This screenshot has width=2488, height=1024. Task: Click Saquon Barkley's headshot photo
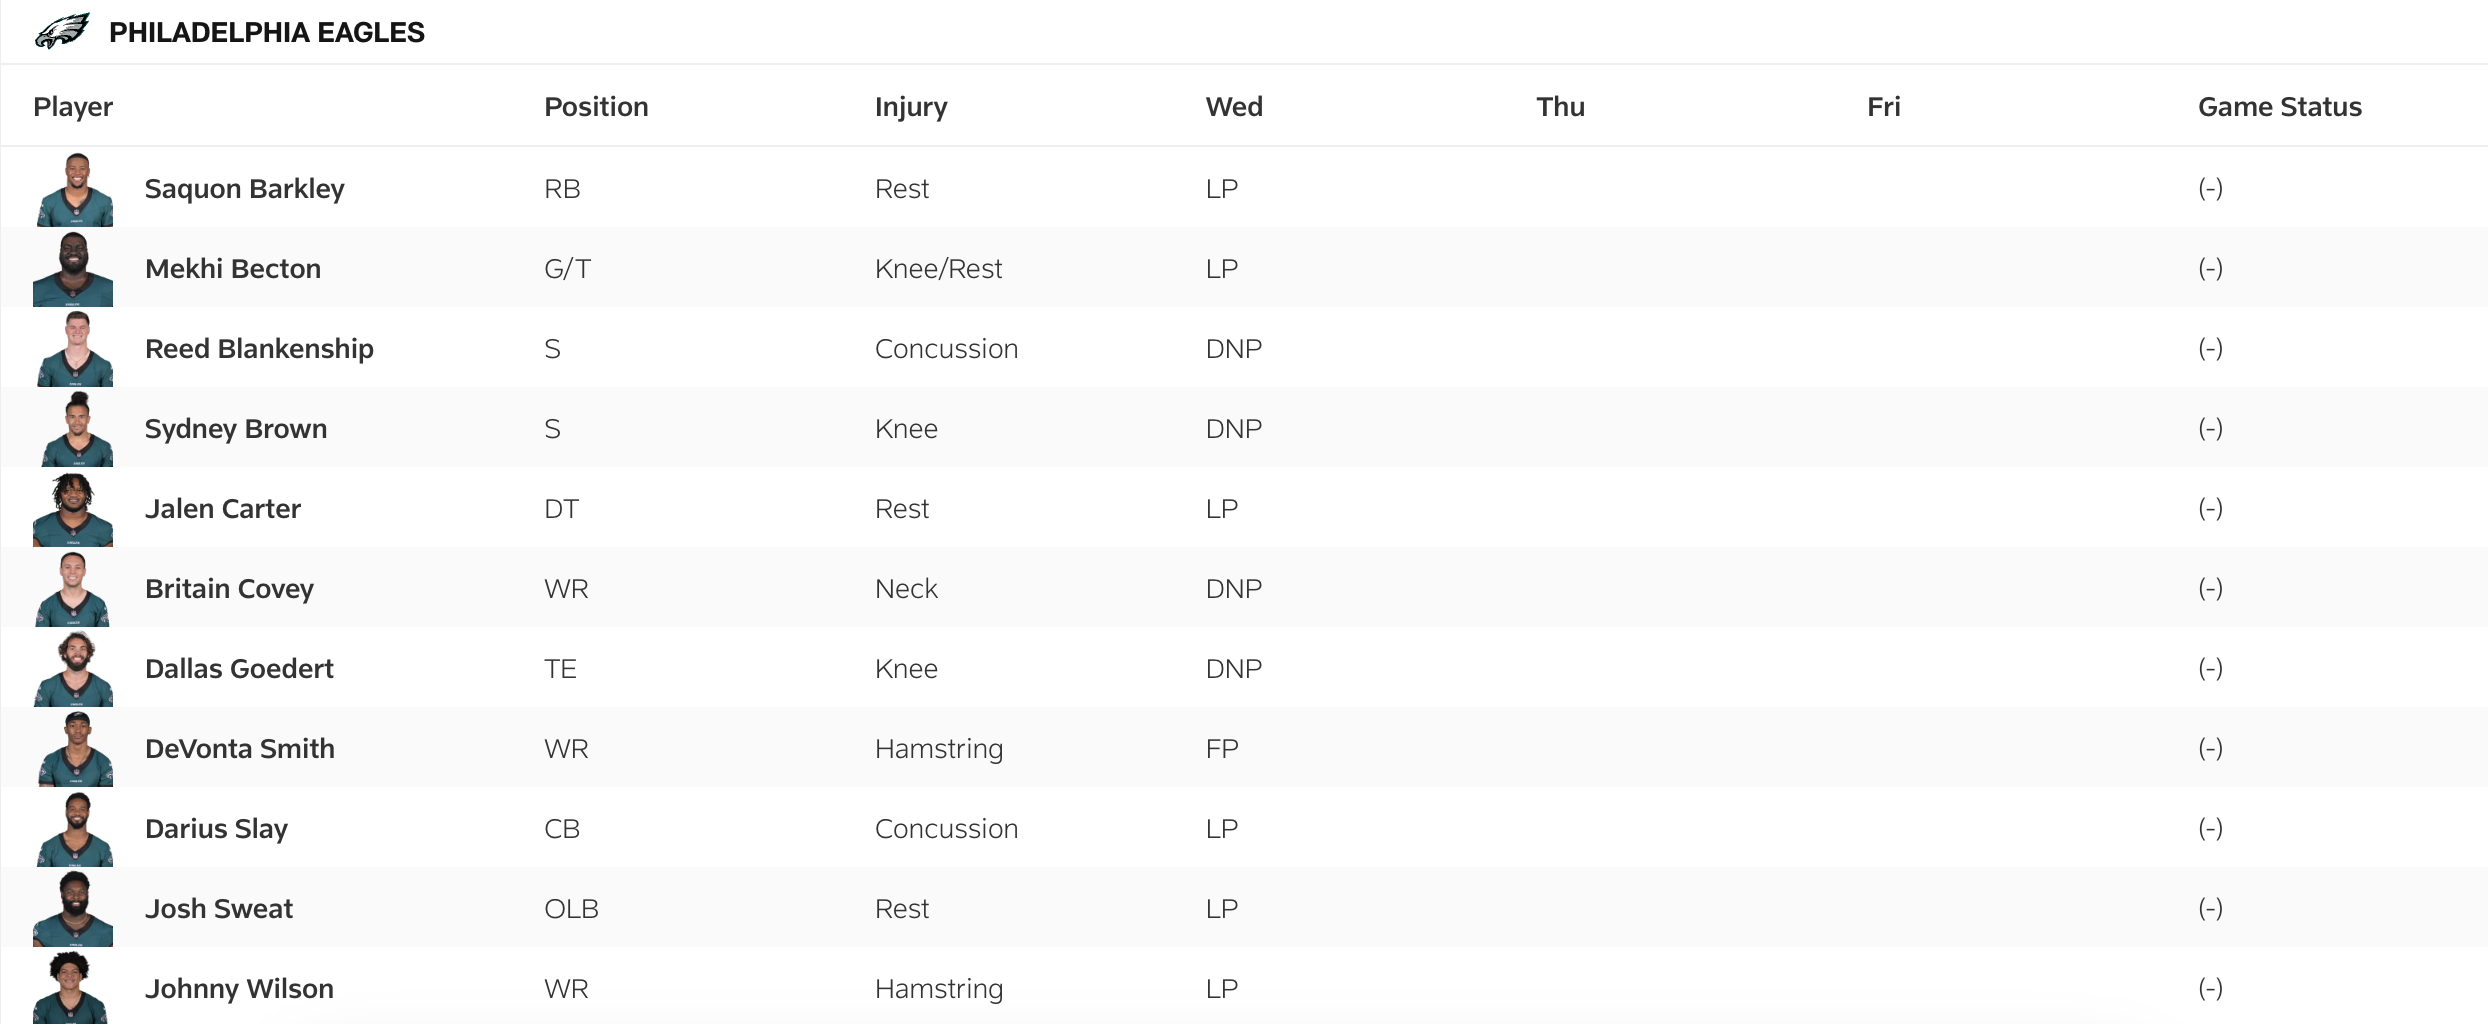coord(74,190)
